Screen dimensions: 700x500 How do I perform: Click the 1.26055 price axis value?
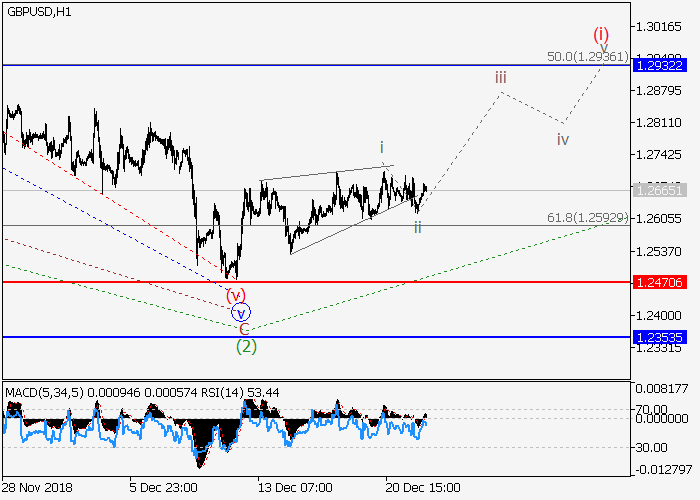tap(659, 219)
